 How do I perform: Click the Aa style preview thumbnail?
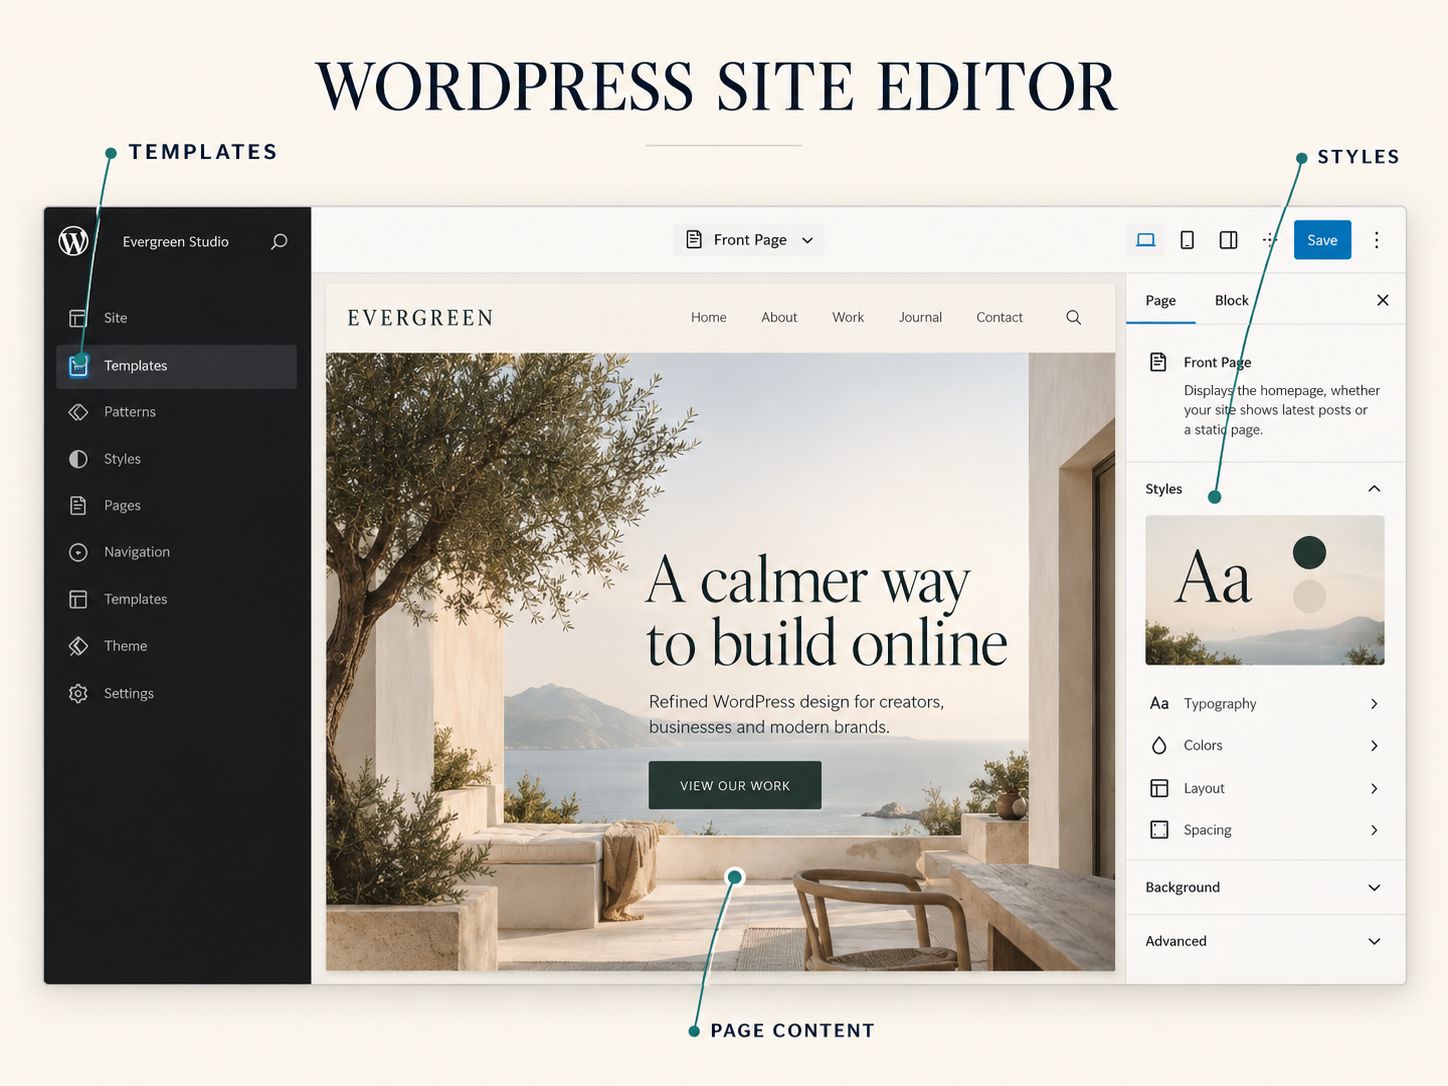1265,590
